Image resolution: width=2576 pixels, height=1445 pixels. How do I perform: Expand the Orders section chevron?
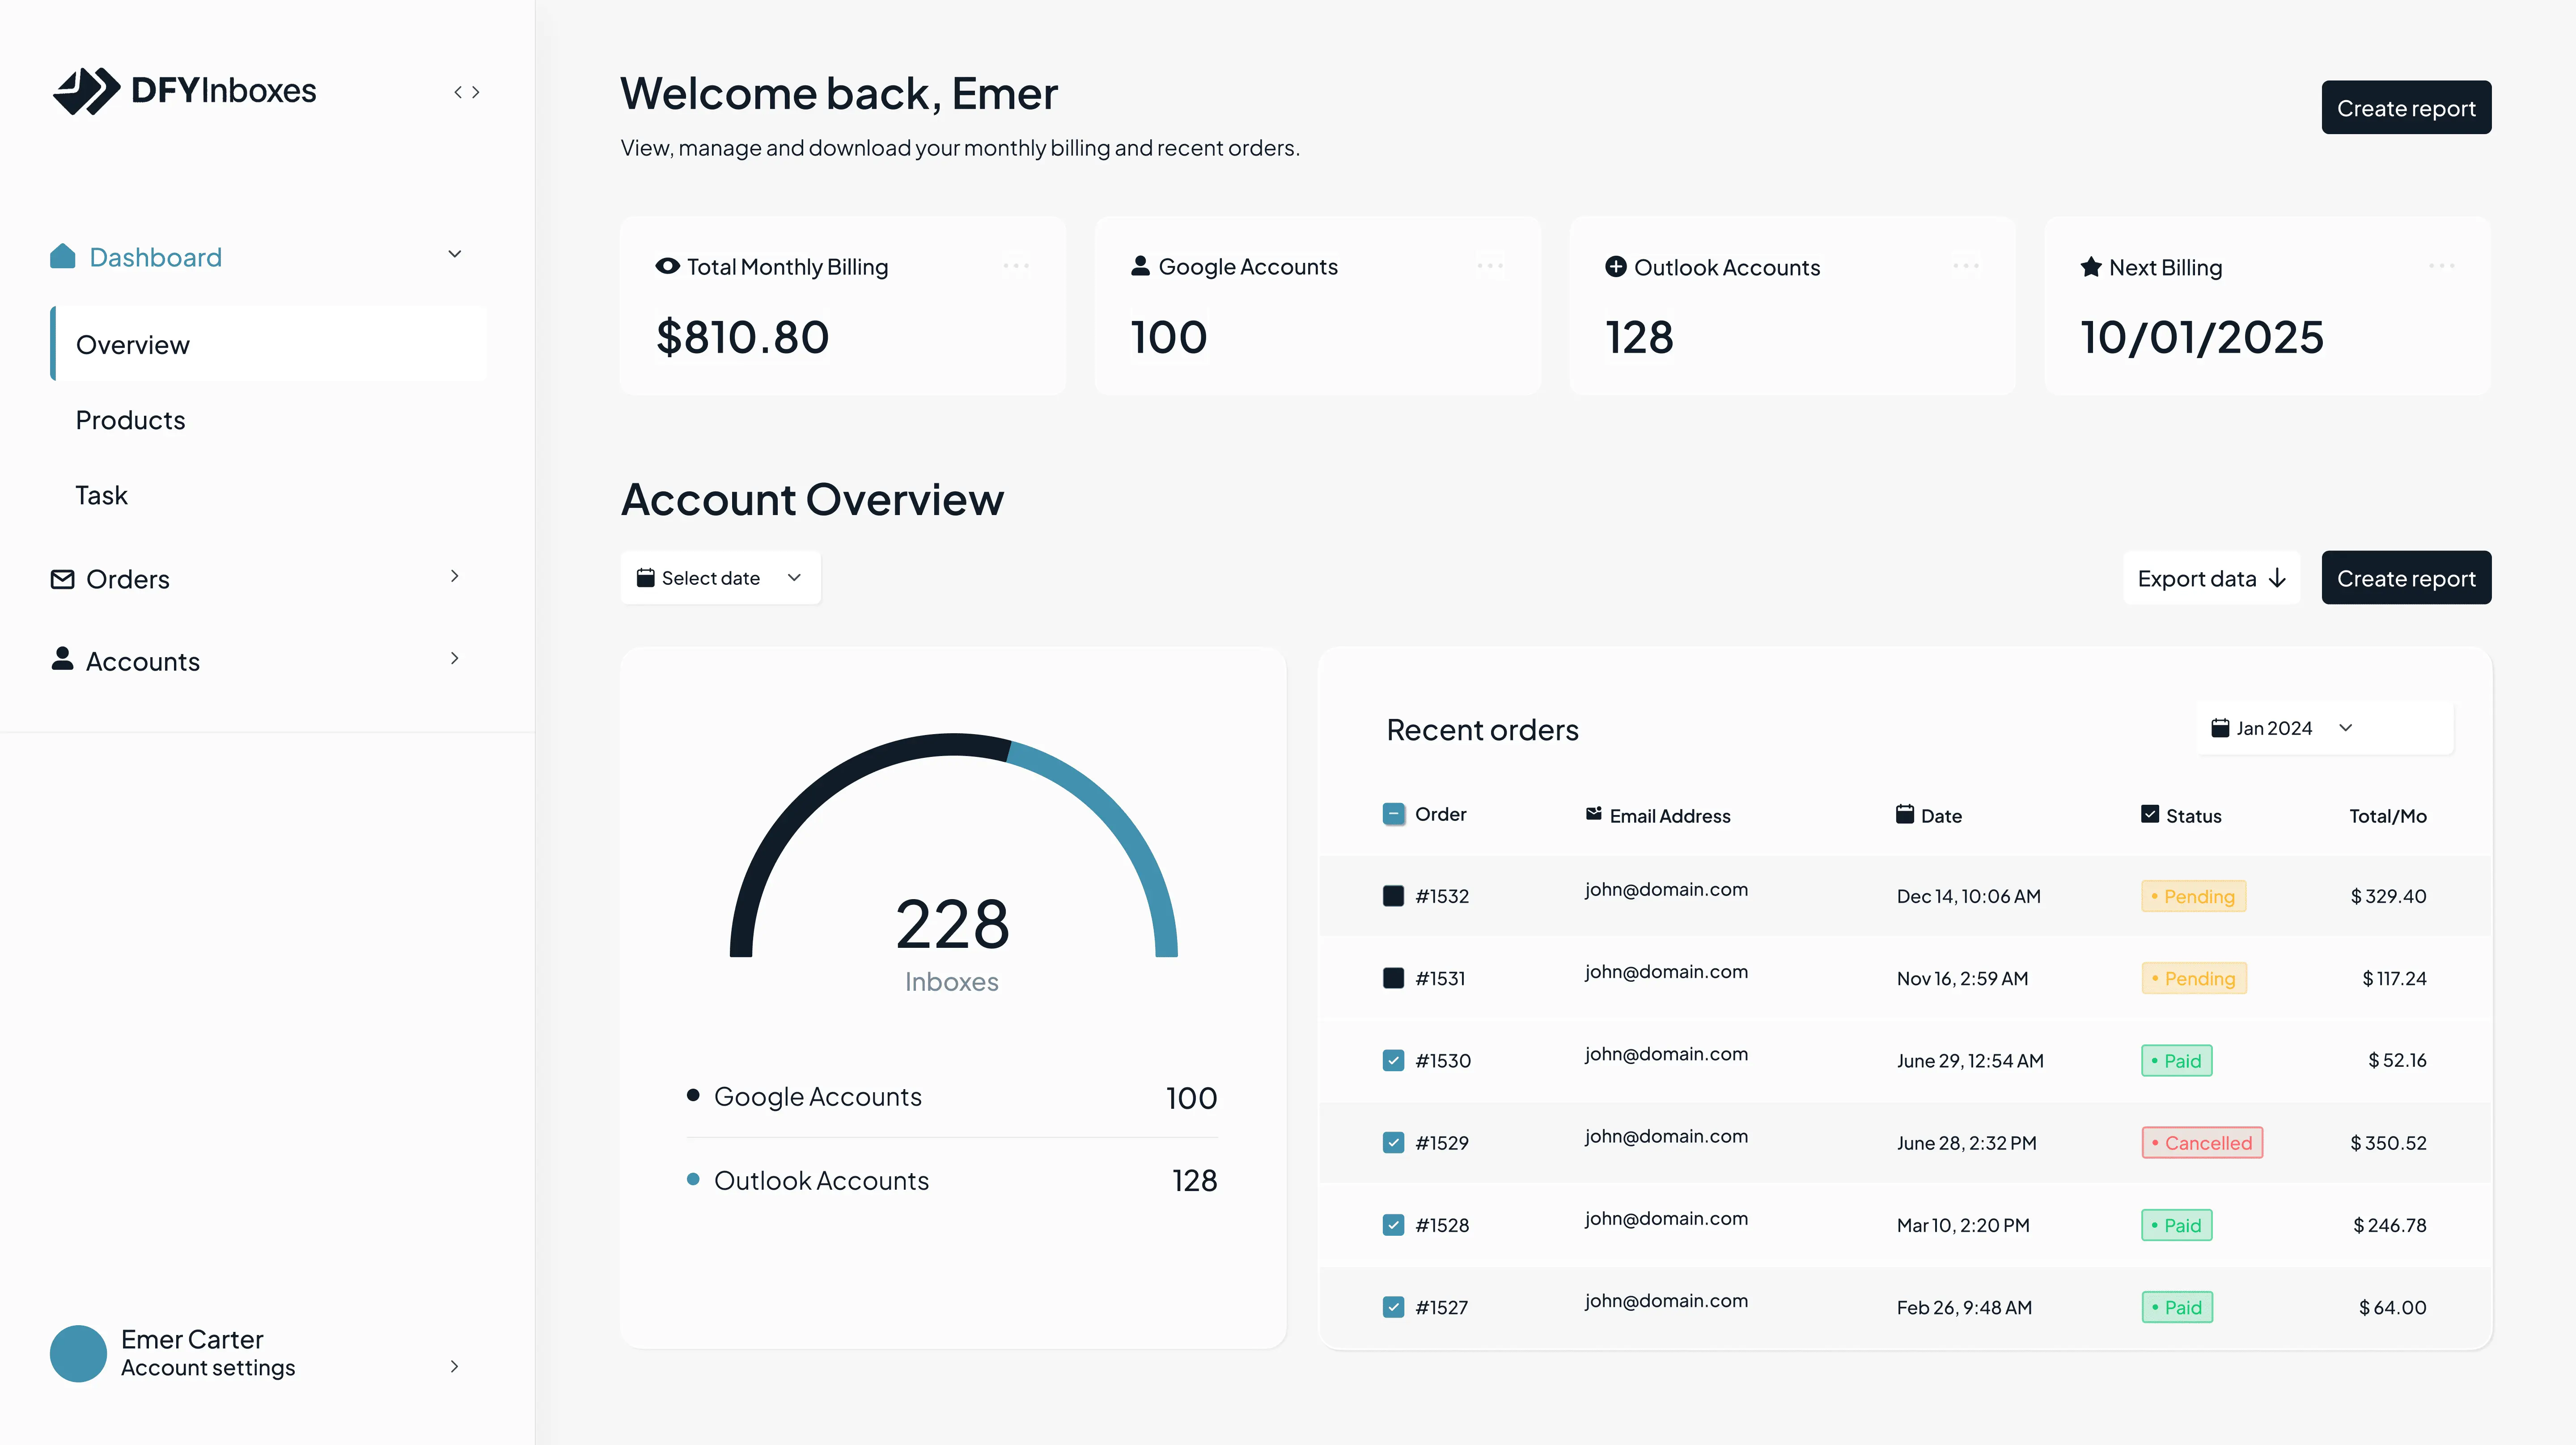pyautogui.click(x=455, y=576)
